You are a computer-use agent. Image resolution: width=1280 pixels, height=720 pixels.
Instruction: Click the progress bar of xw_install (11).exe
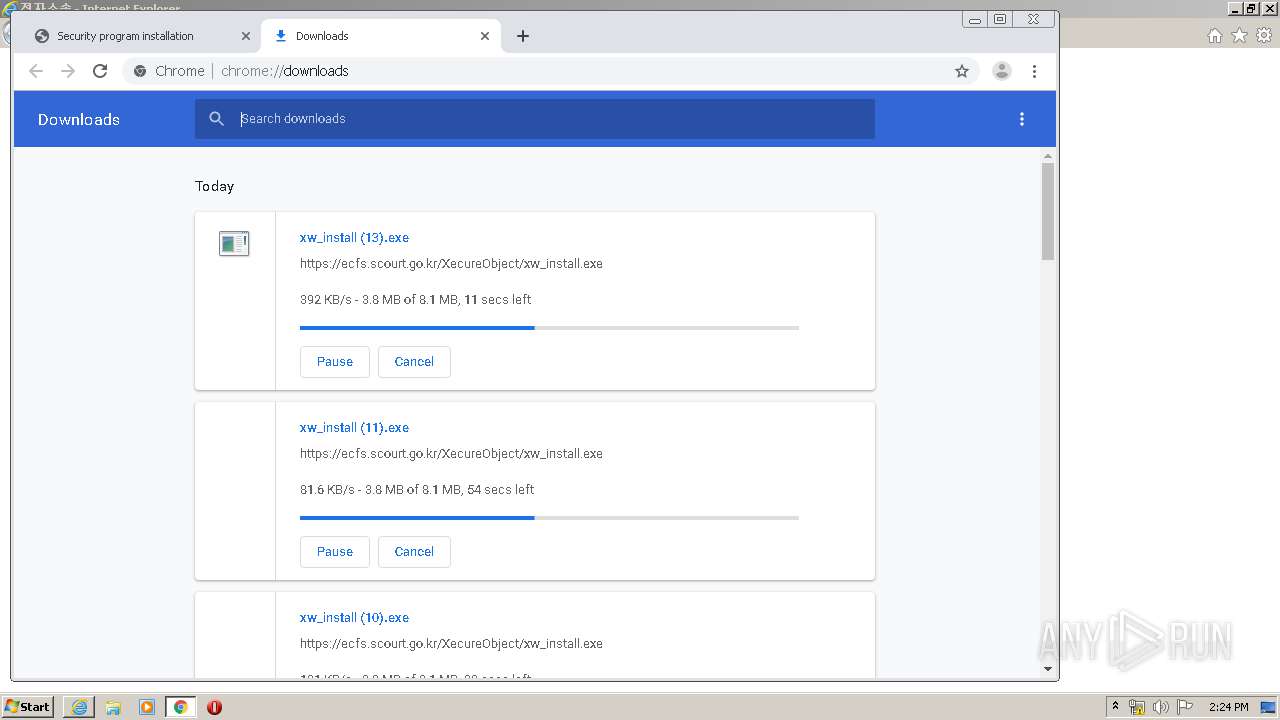[549, 518]
